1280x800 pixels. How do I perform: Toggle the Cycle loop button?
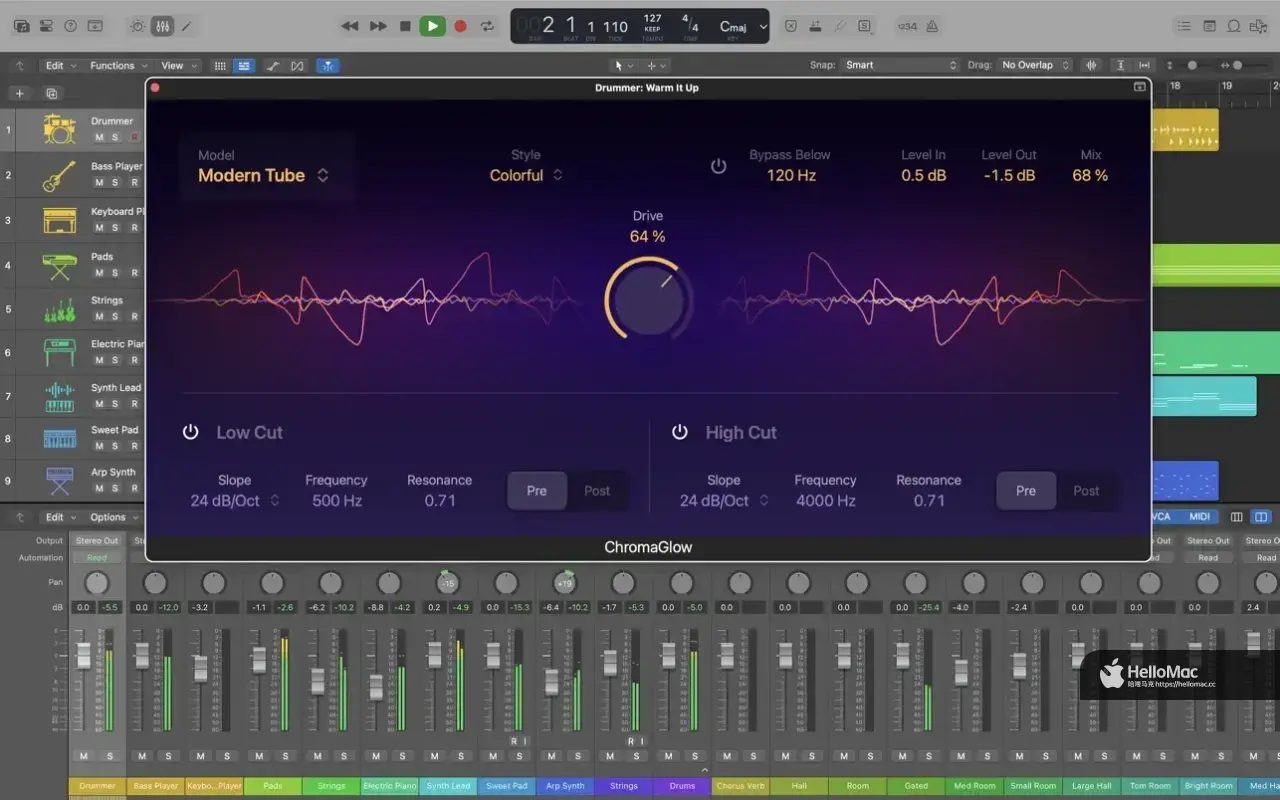click(487, 26)
